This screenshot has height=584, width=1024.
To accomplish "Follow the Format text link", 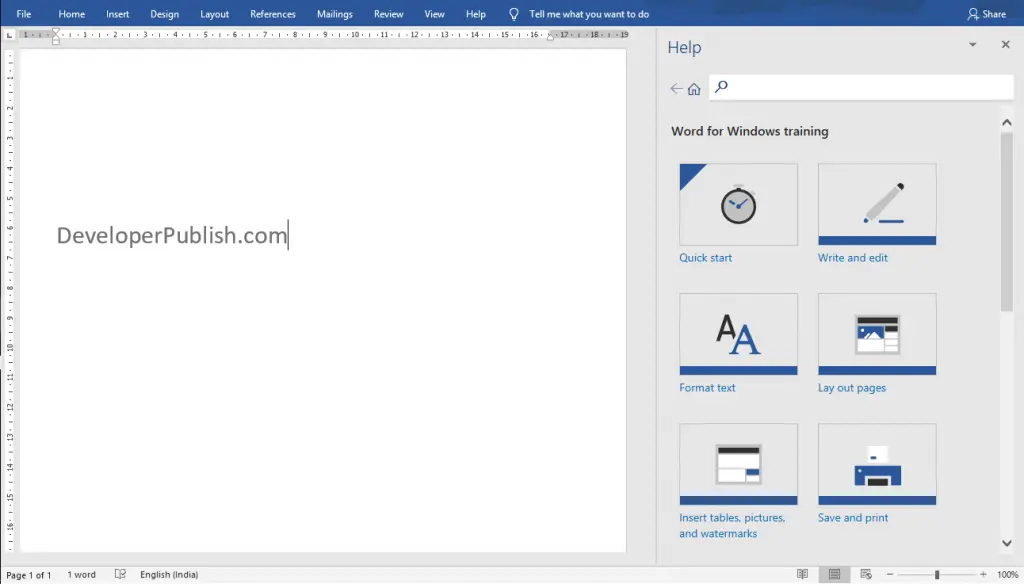I will [x=707, y=387].
